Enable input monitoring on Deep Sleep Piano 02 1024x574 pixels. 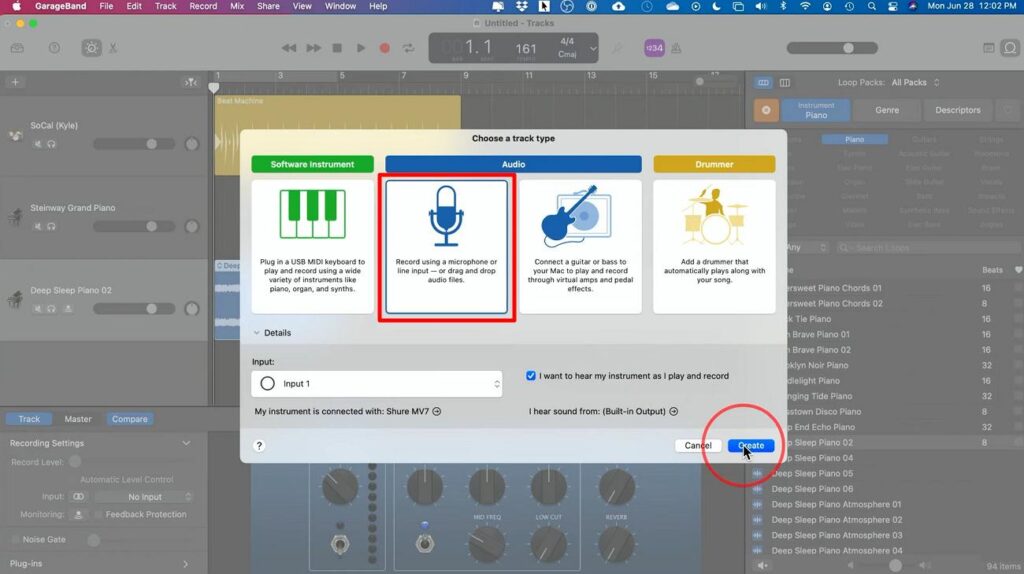click(x=67, y=308)
